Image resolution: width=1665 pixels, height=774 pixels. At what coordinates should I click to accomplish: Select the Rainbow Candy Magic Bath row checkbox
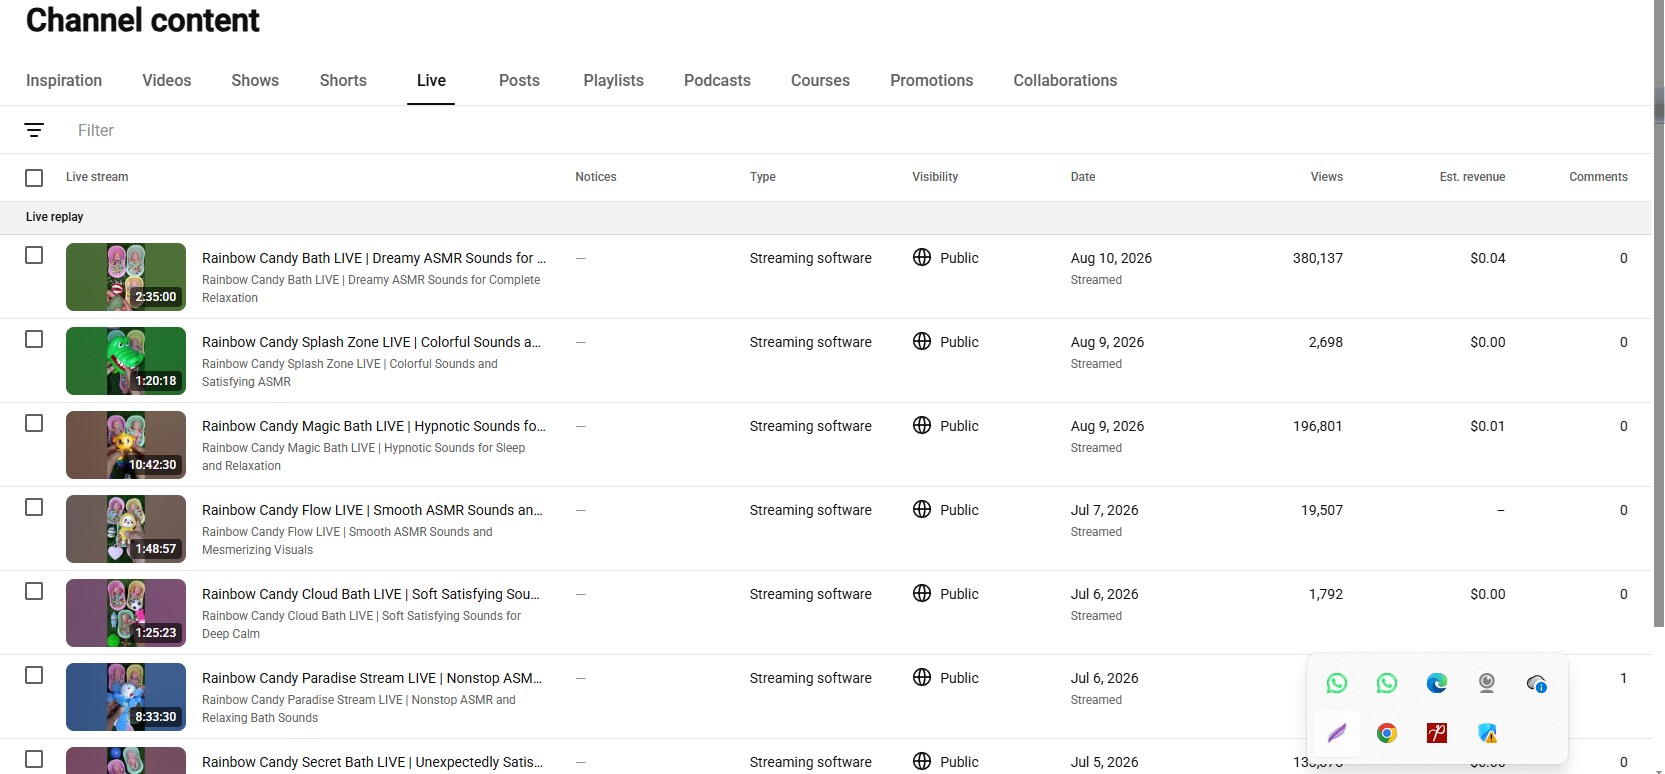pos(34,423)
